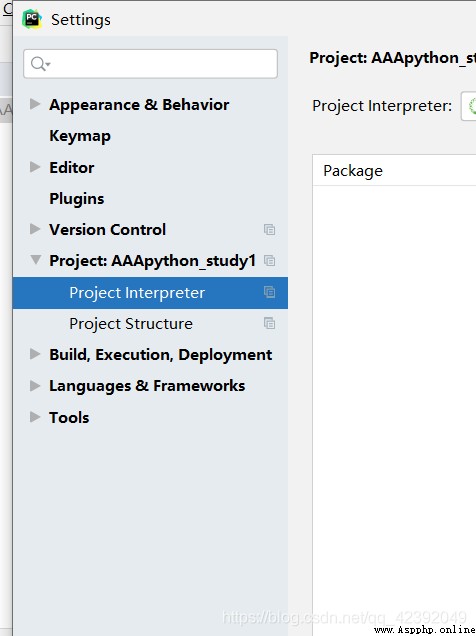
Task: Click the project-level icon beside Version Control
Action: pyautogui.click(x=270, y=230)
